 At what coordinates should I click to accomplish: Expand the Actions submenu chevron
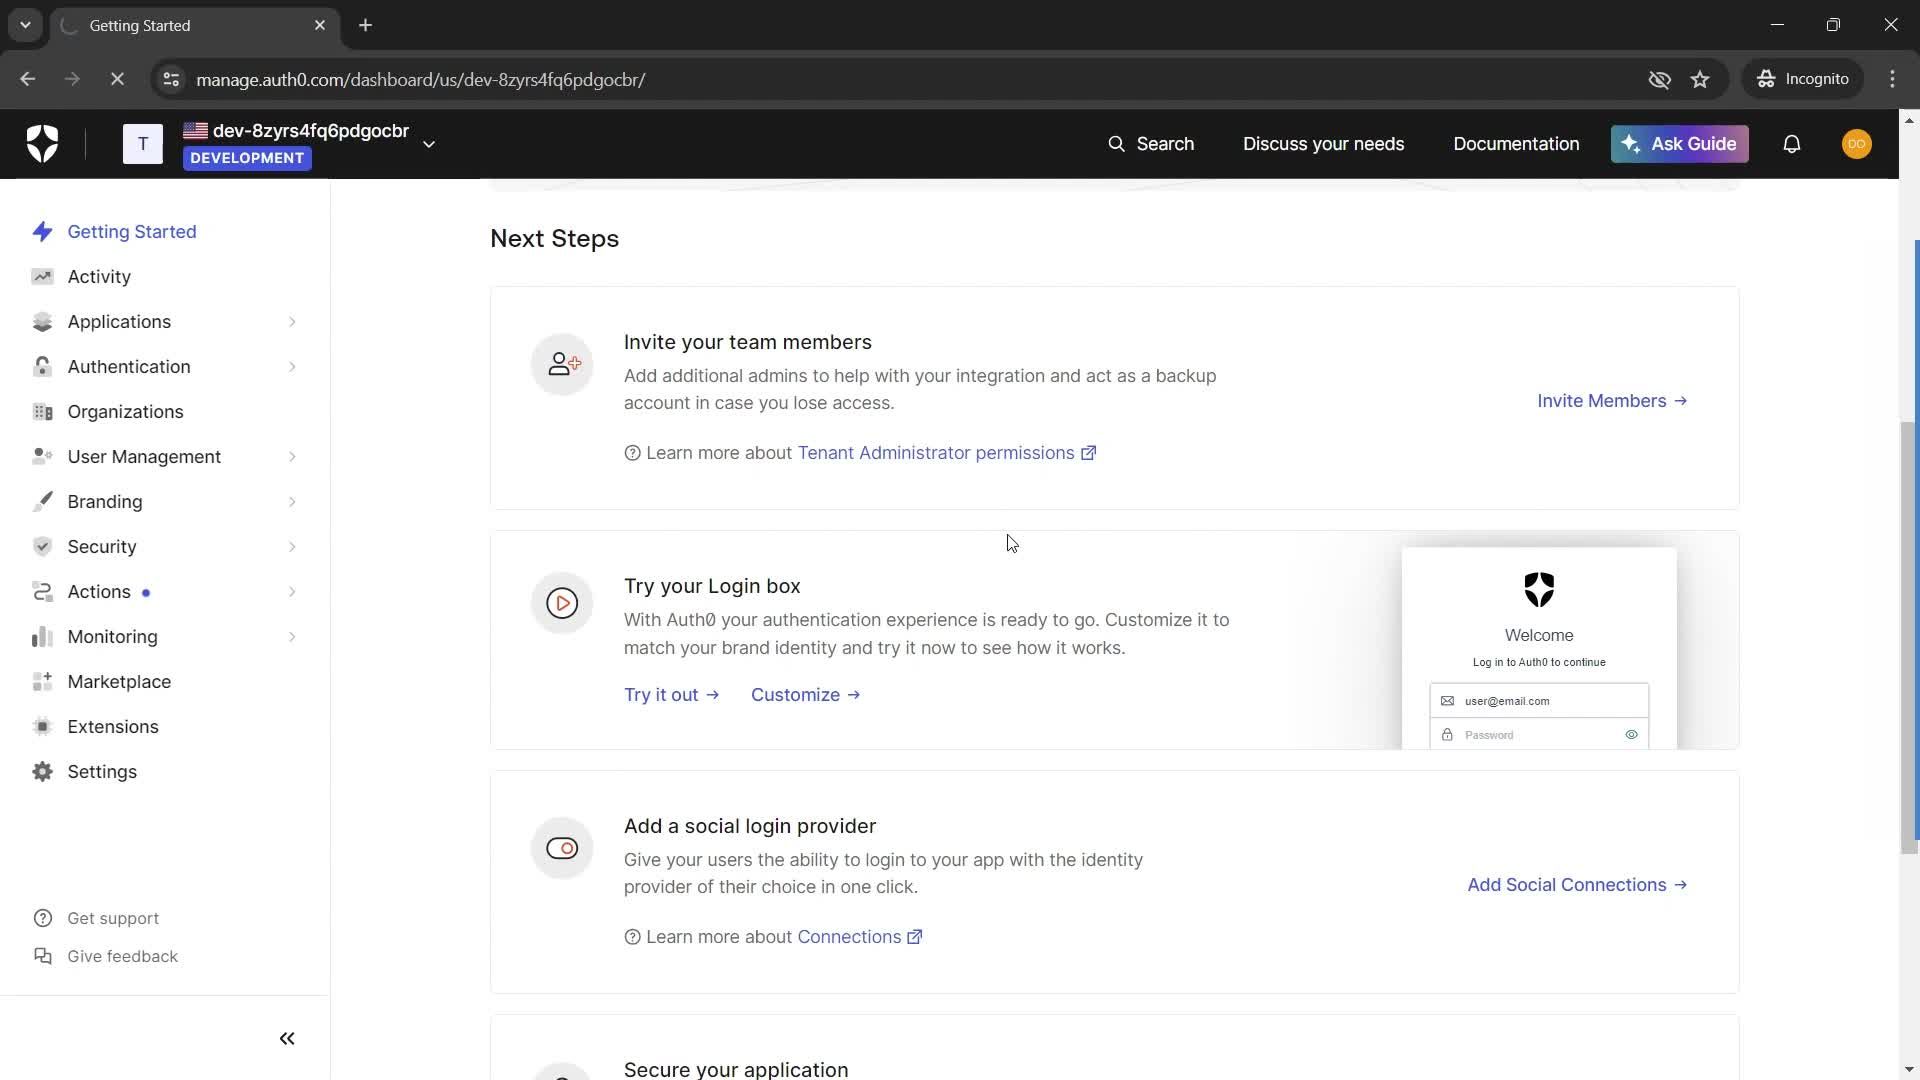click(292, 592)
